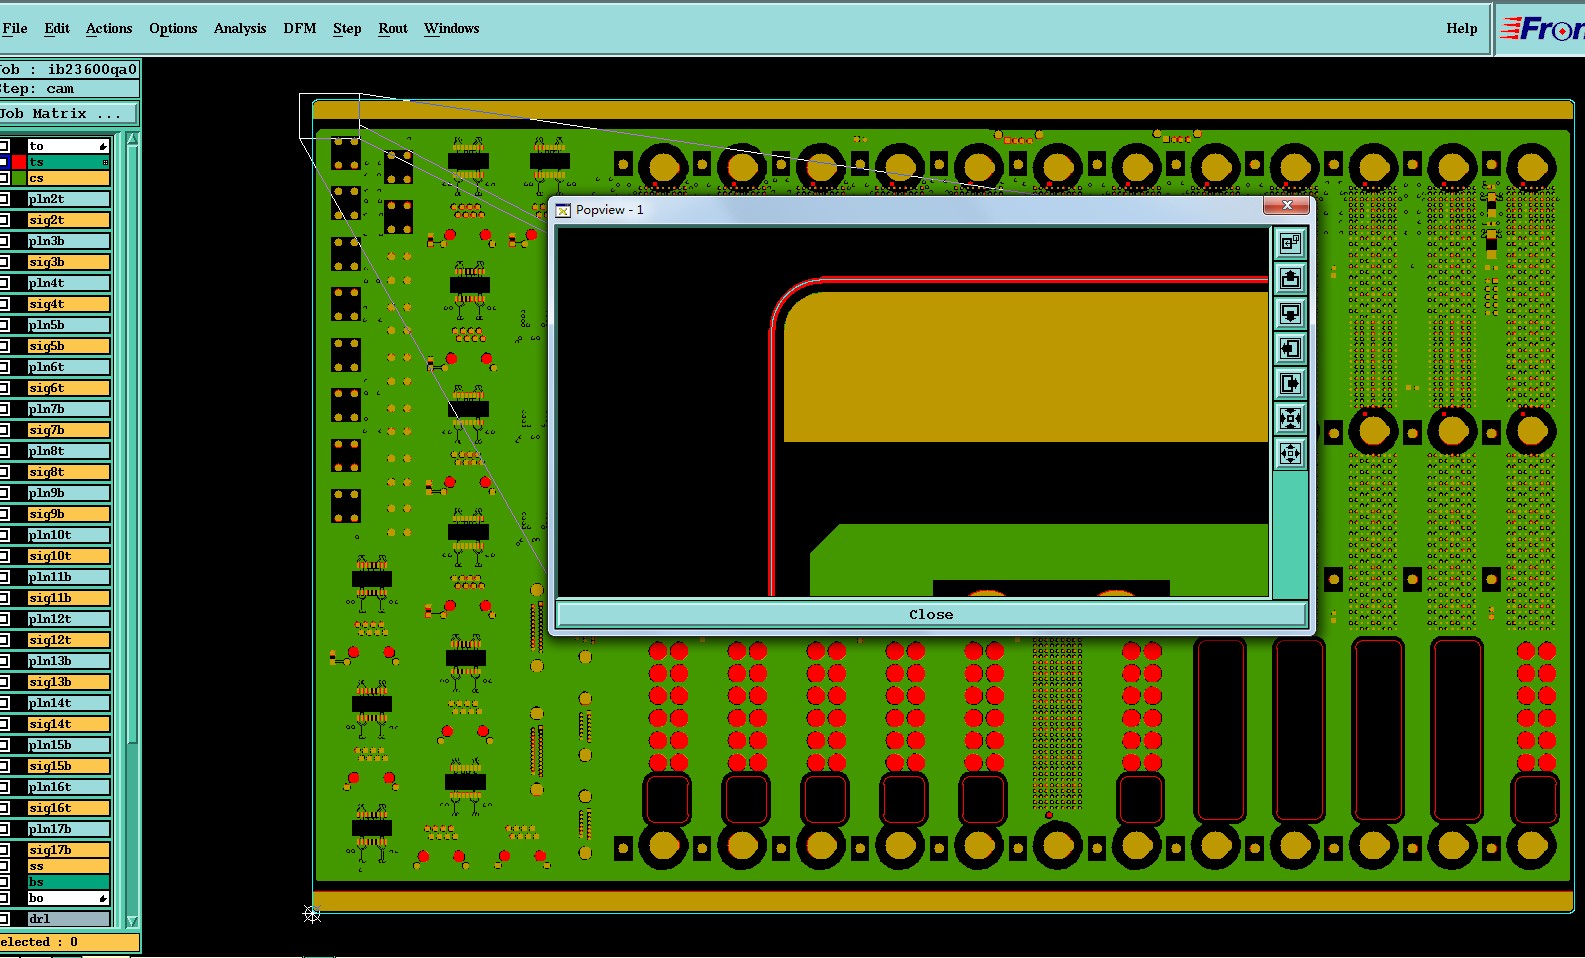Zoom in the Popview view
The image size is (1585, 958).
point(1290,418)
